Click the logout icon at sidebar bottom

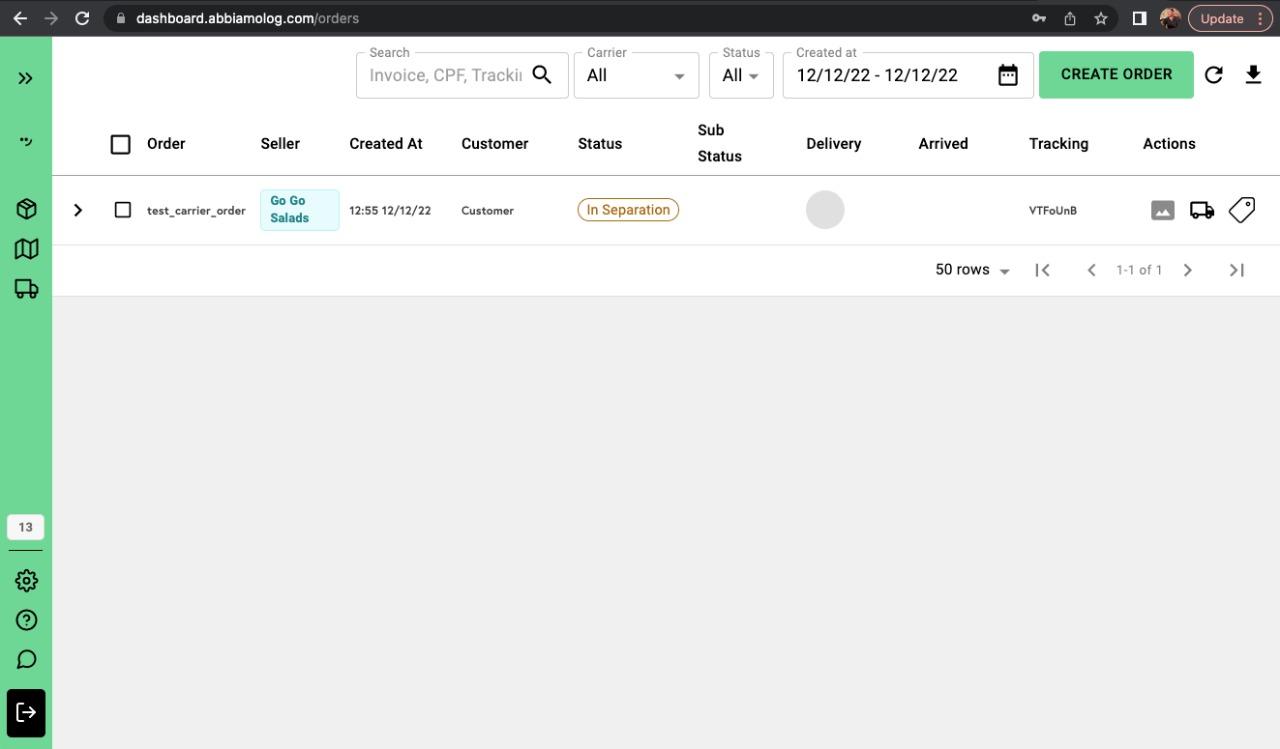pyautogui.click(x=26, y=713)
